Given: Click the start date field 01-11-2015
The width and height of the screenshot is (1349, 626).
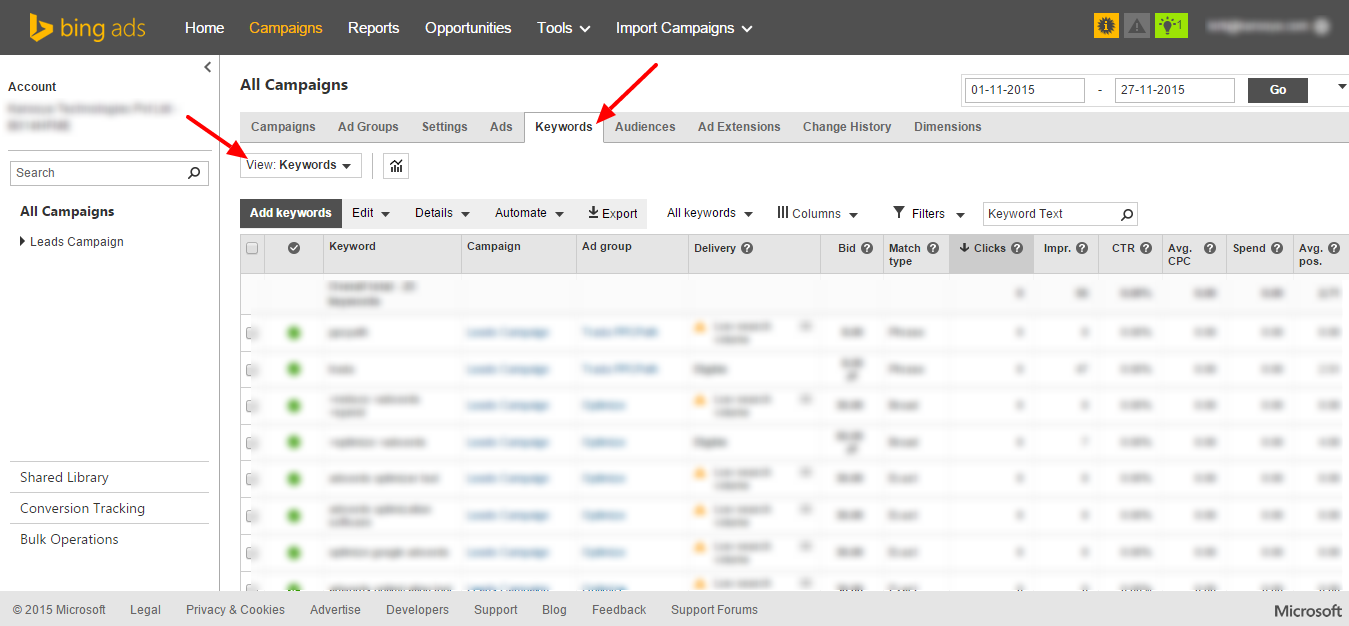Looking at the screenshot, I should click(1025, 90).
